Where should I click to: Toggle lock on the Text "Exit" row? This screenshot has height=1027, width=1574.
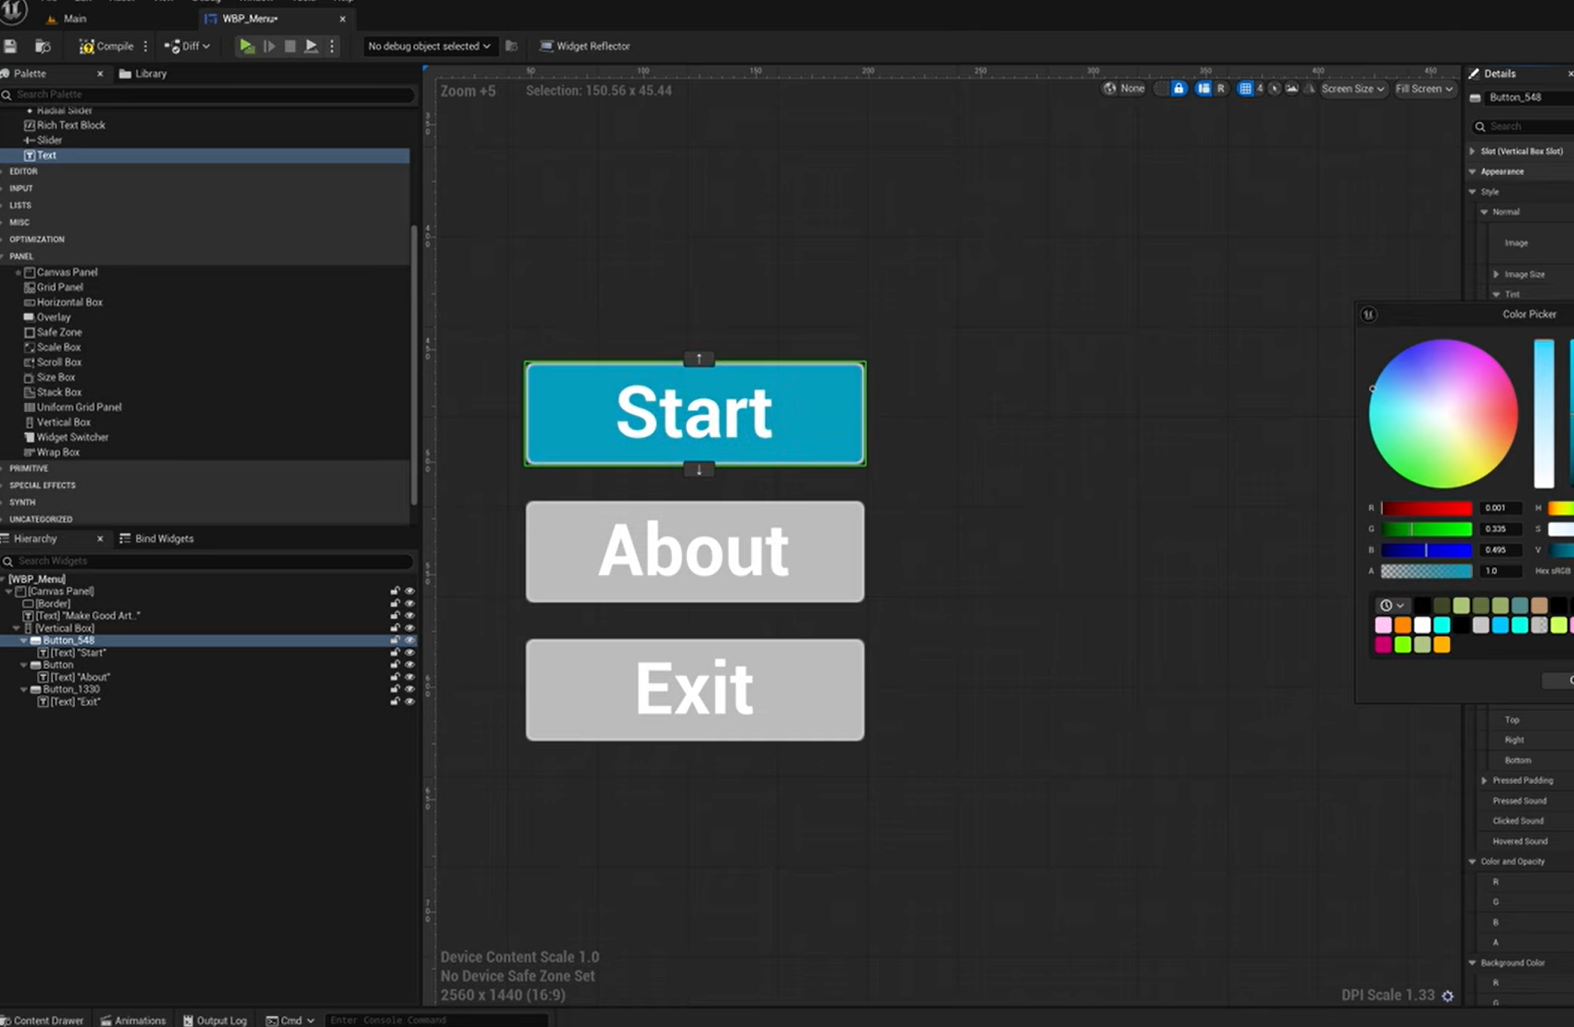tap(395, 702)
